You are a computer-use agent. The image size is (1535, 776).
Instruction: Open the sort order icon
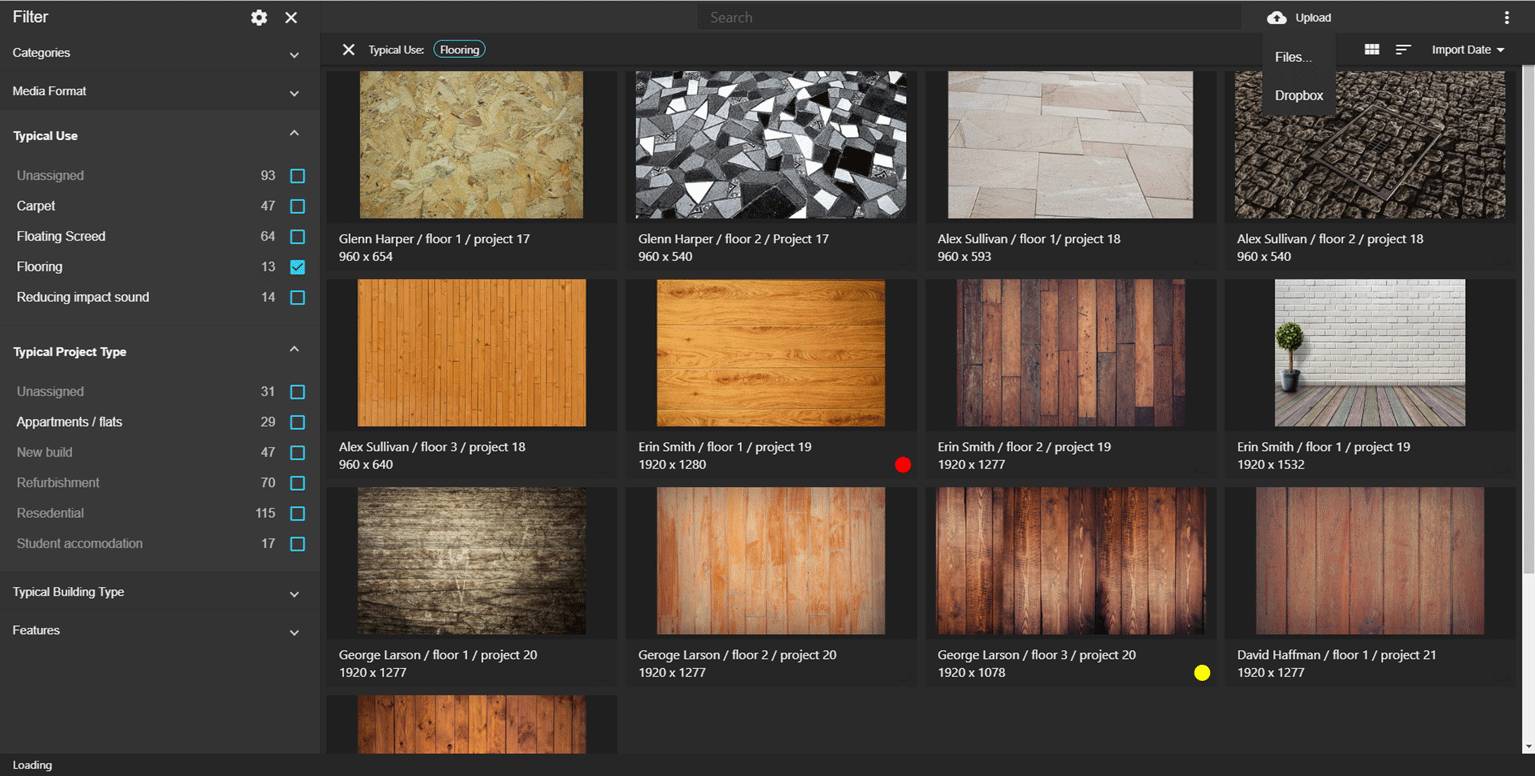click(x=1403, y=49)
